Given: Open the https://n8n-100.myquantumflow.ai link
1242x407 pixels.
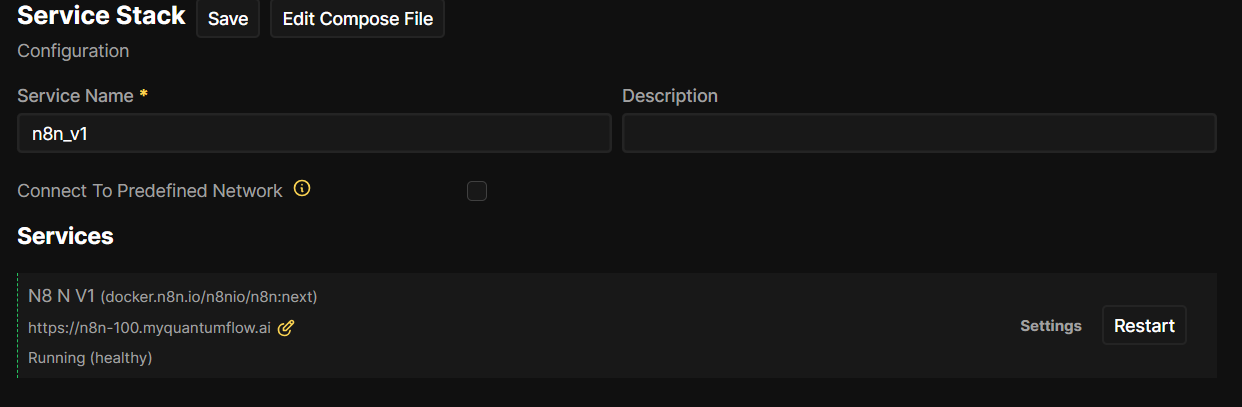Looking at the screenshot, I should (x=149, y=327).
